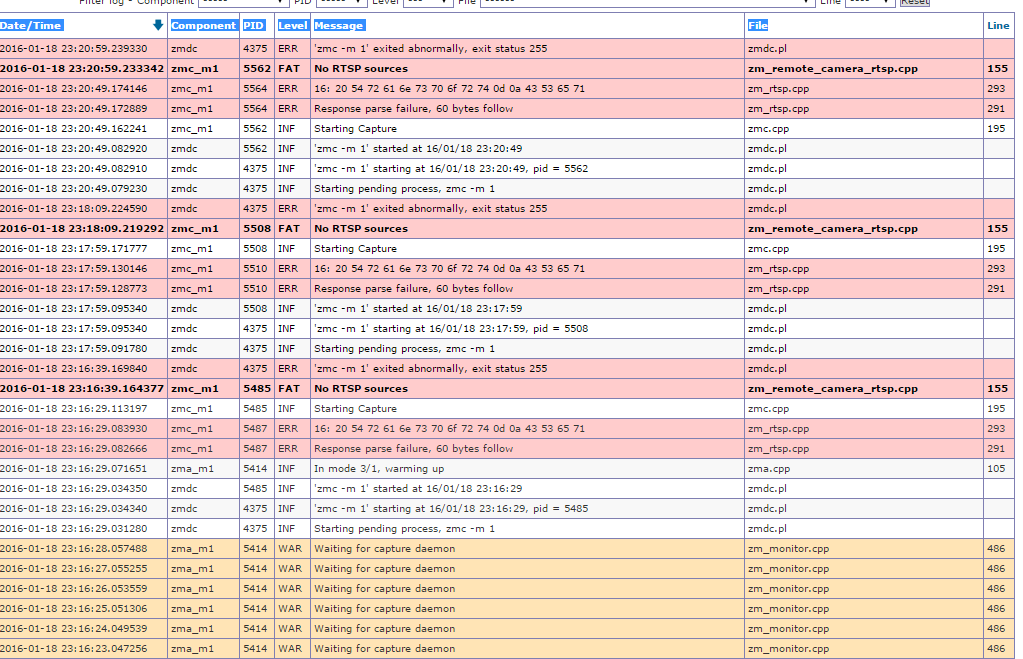This screenshot has height=659, width=1023.
Task: Toggle the Date/Time sort direction arrow
Action: click(157, 25)
